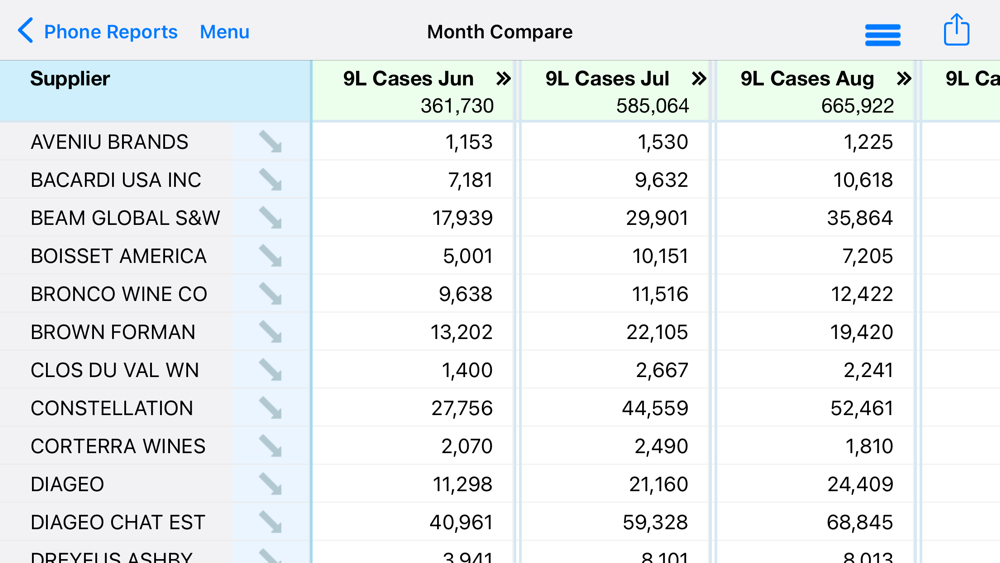Select the 10,151 cell for BOISSET AMERICA

[x=660, y=256]
